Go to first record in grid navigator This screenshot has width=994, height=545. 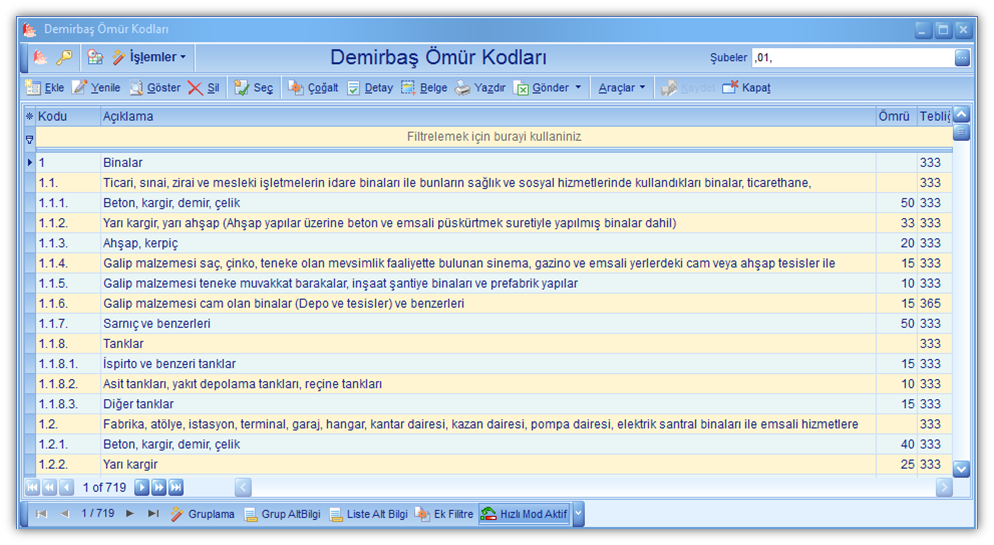tap(32, 487)
